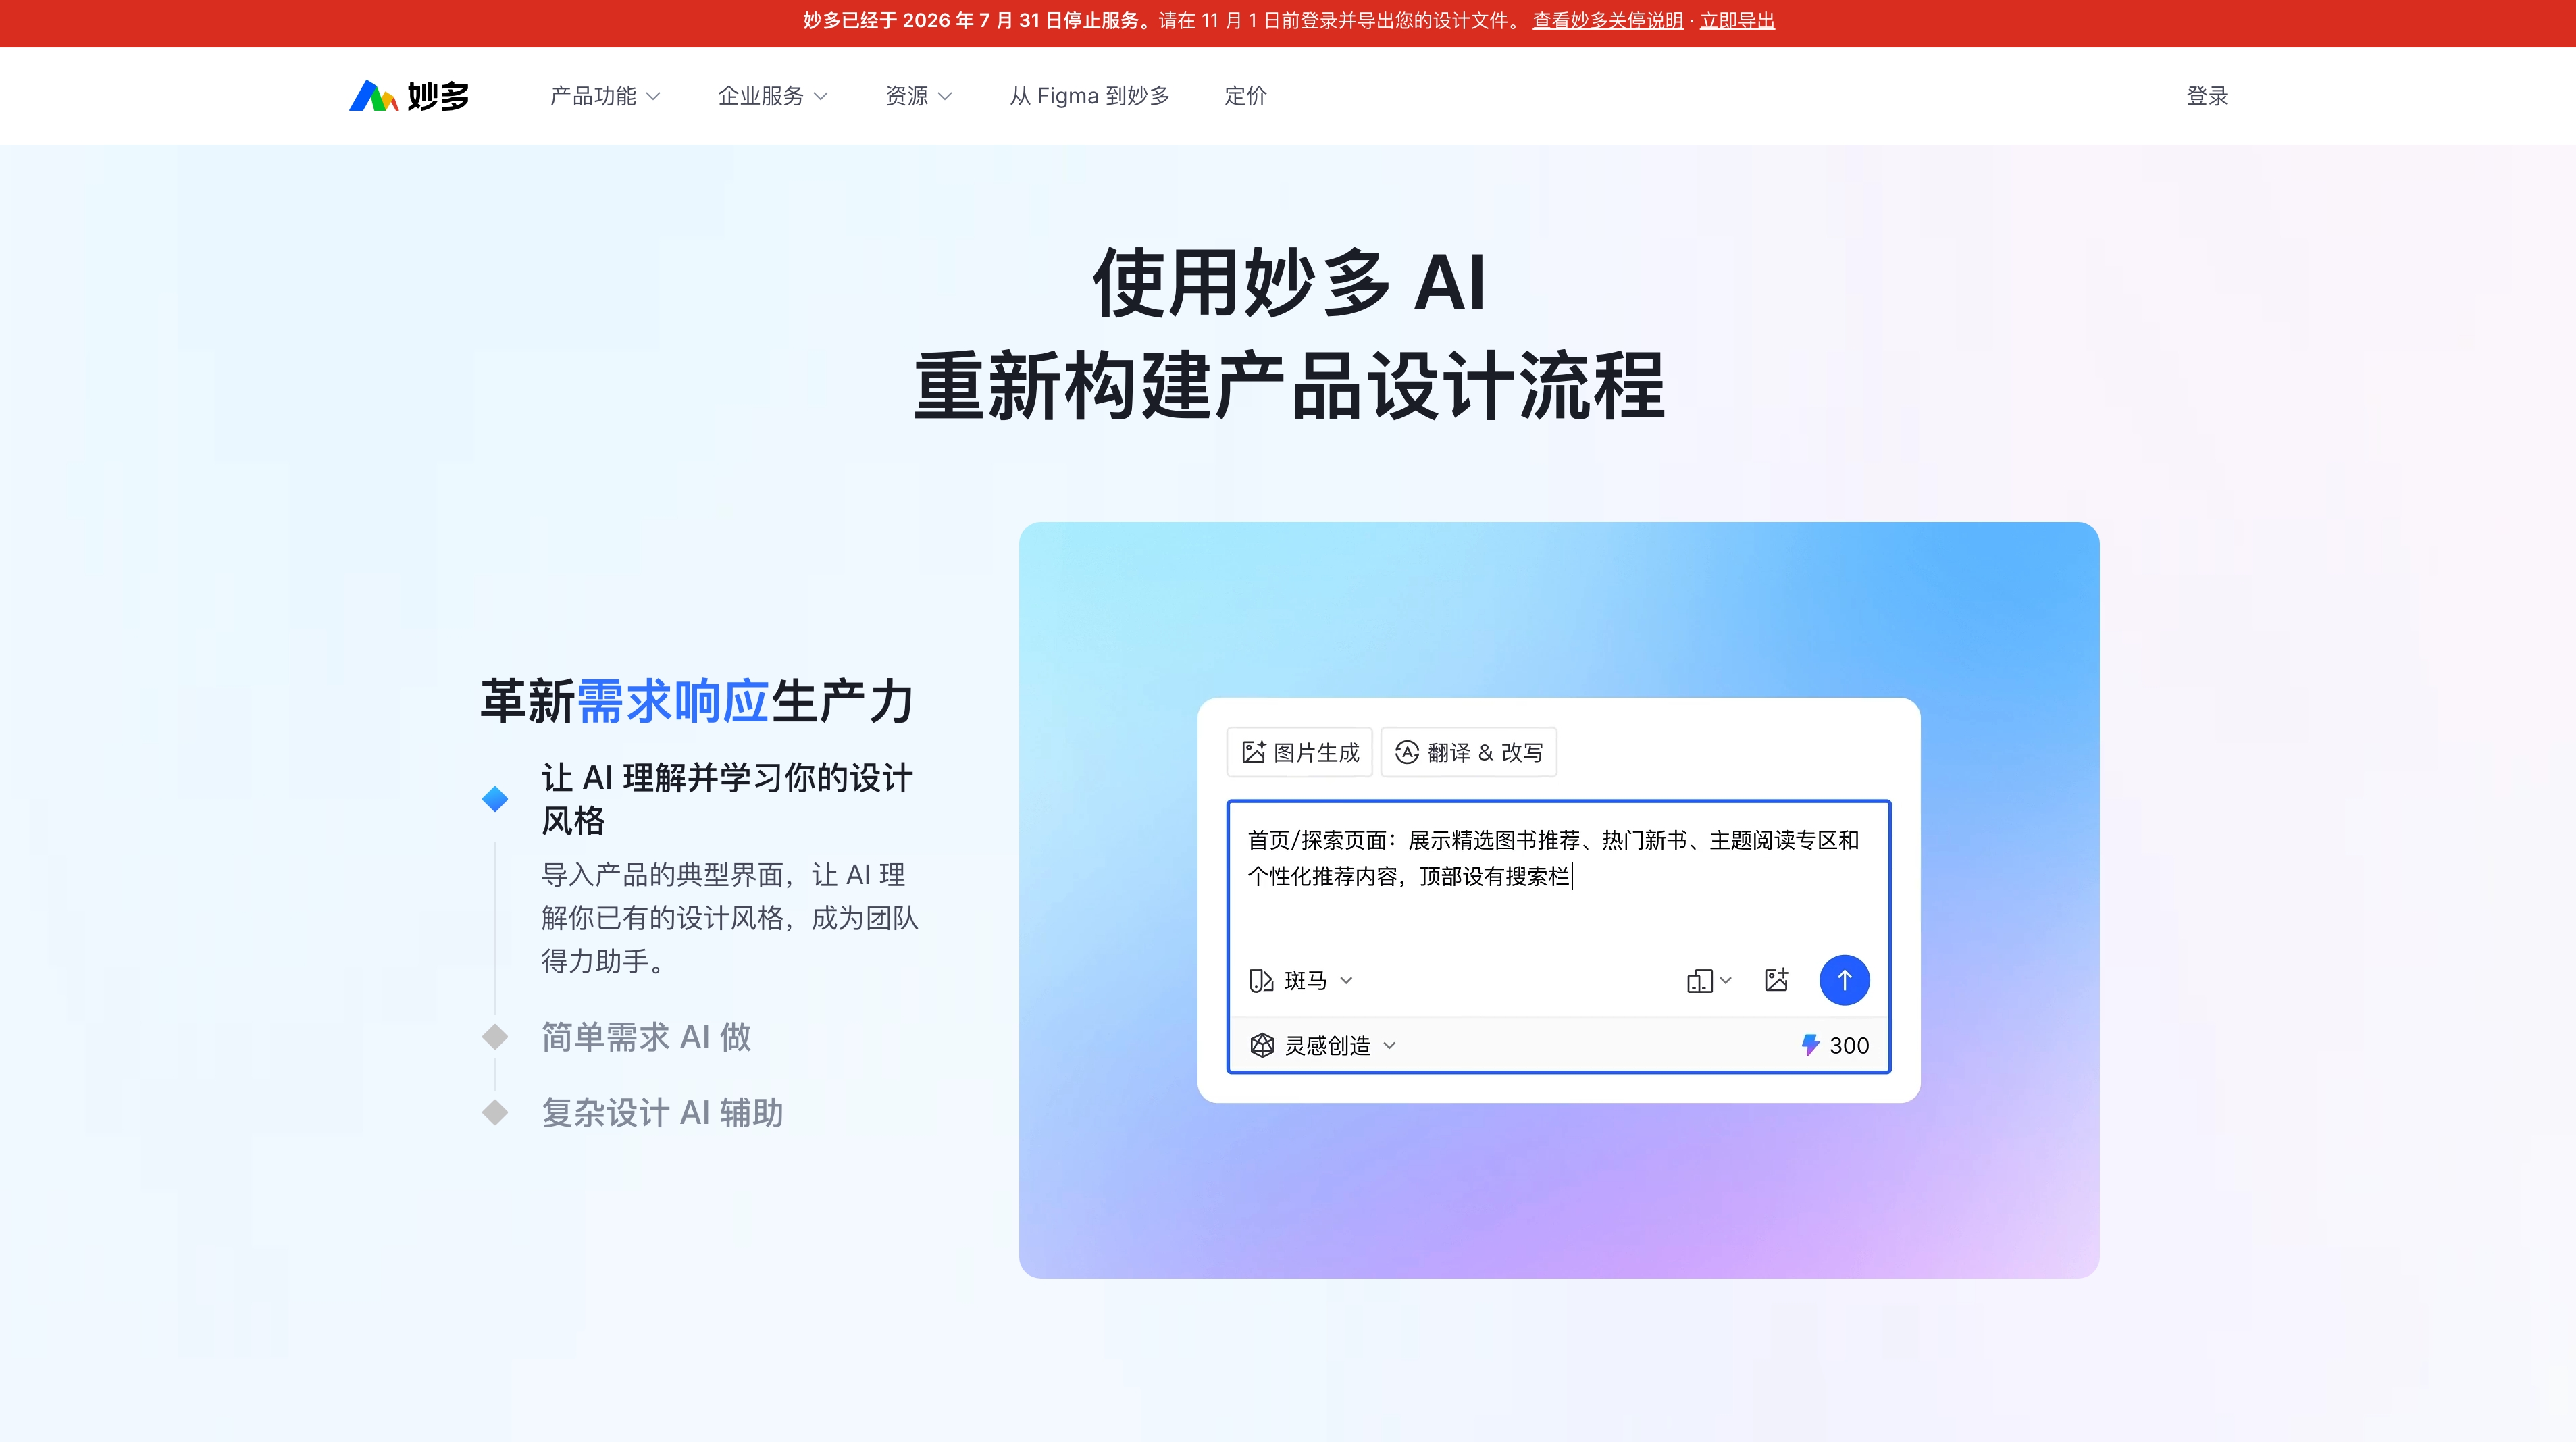Click the 导入产品的典型界面 description paragraph
Image resolution: width=2576 pixels, height=1442 pixels.
pyautogui.click(x=730, y=918)
